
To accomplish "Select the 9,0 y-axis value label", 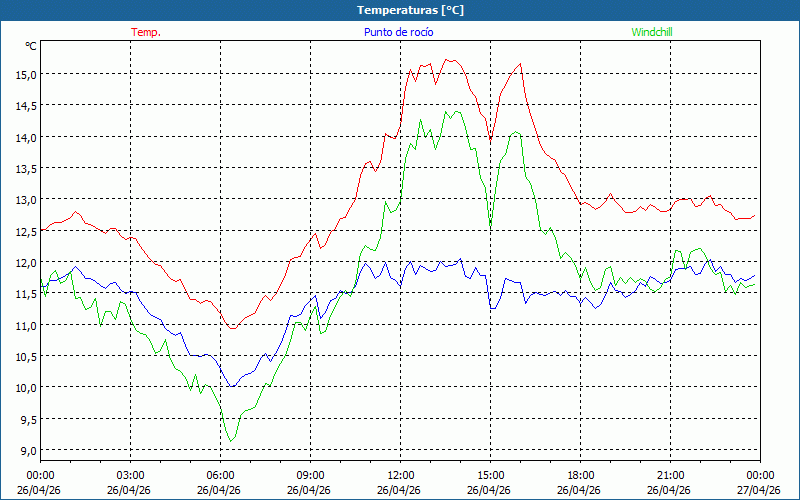I will point(27,450).
